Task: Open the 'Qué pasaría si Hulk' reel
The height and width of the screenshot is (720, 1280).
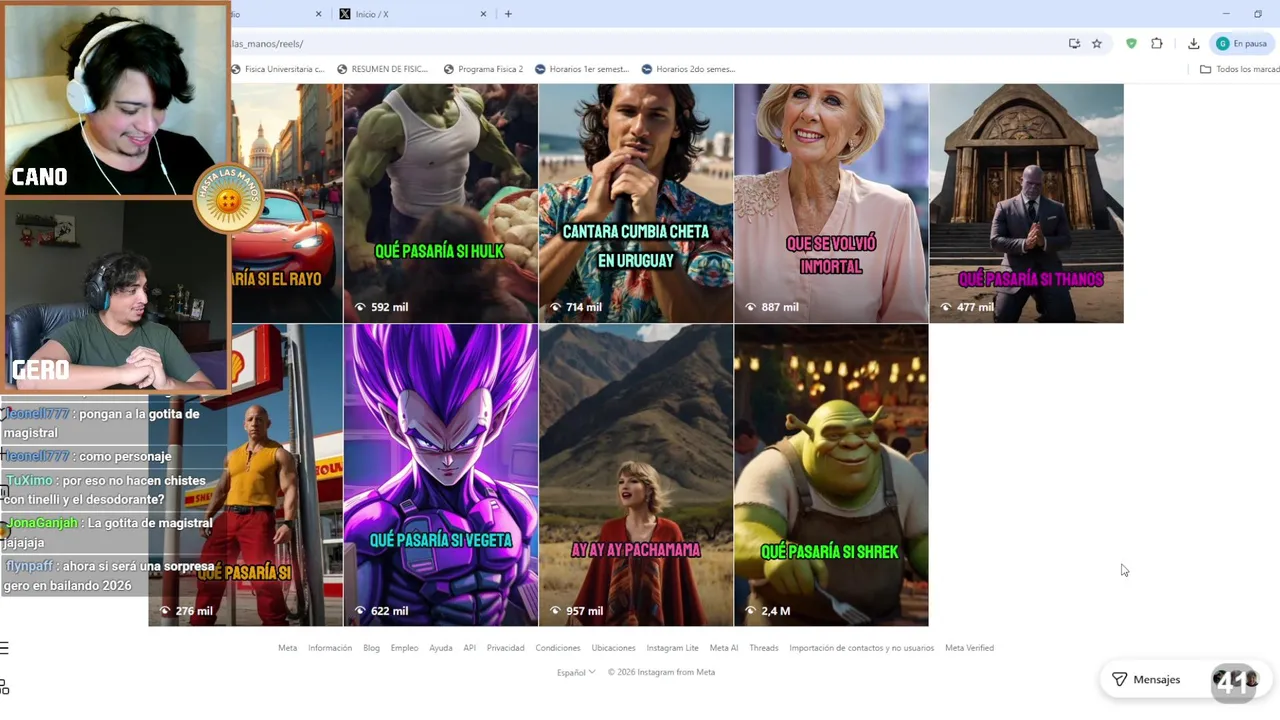Action: [x=440, y=203]
